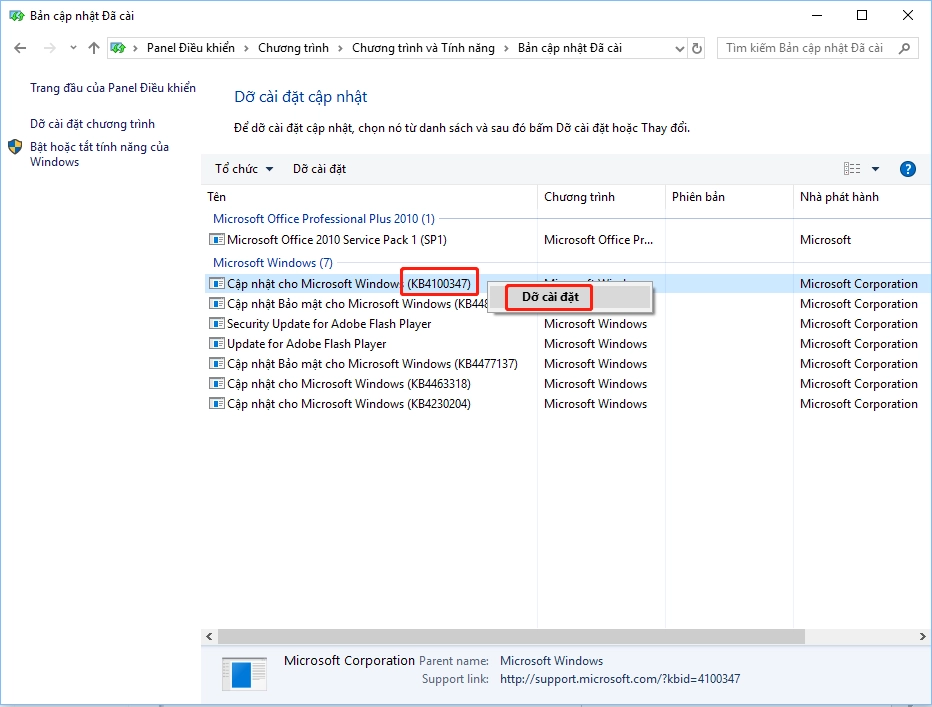
Task: Open the breadcrumb dropdown chevron after Bản cập nhật Đã cài
Action: 679,47
